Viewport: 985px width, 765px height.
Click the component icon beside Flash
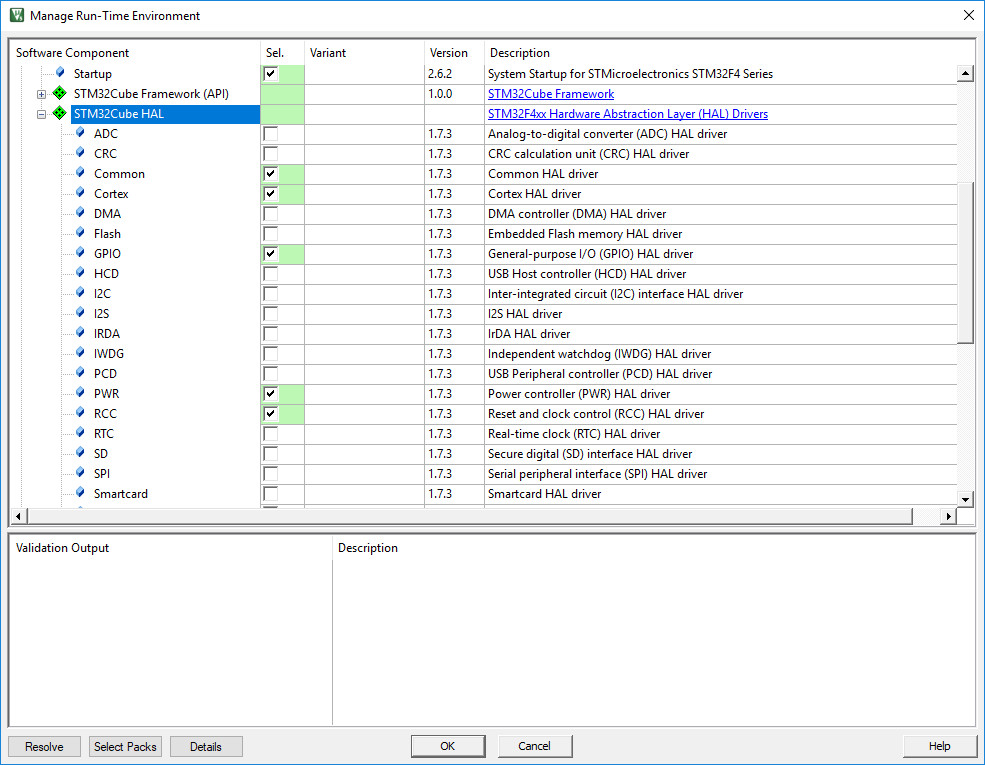pos(80,233)
